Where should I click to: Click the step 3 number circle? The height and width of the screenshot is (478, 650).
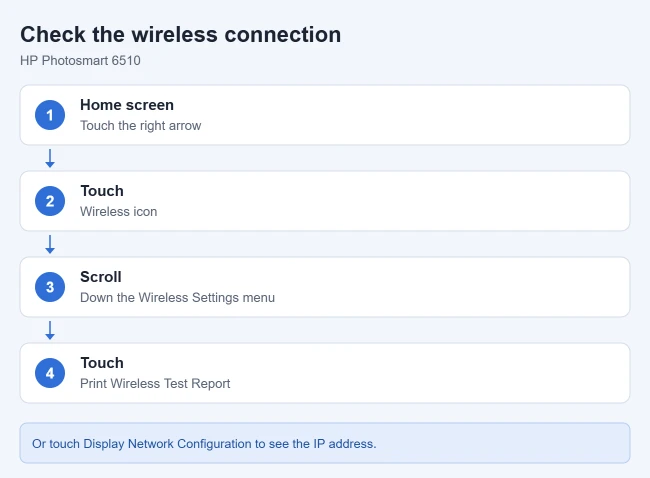coord(50,287)
